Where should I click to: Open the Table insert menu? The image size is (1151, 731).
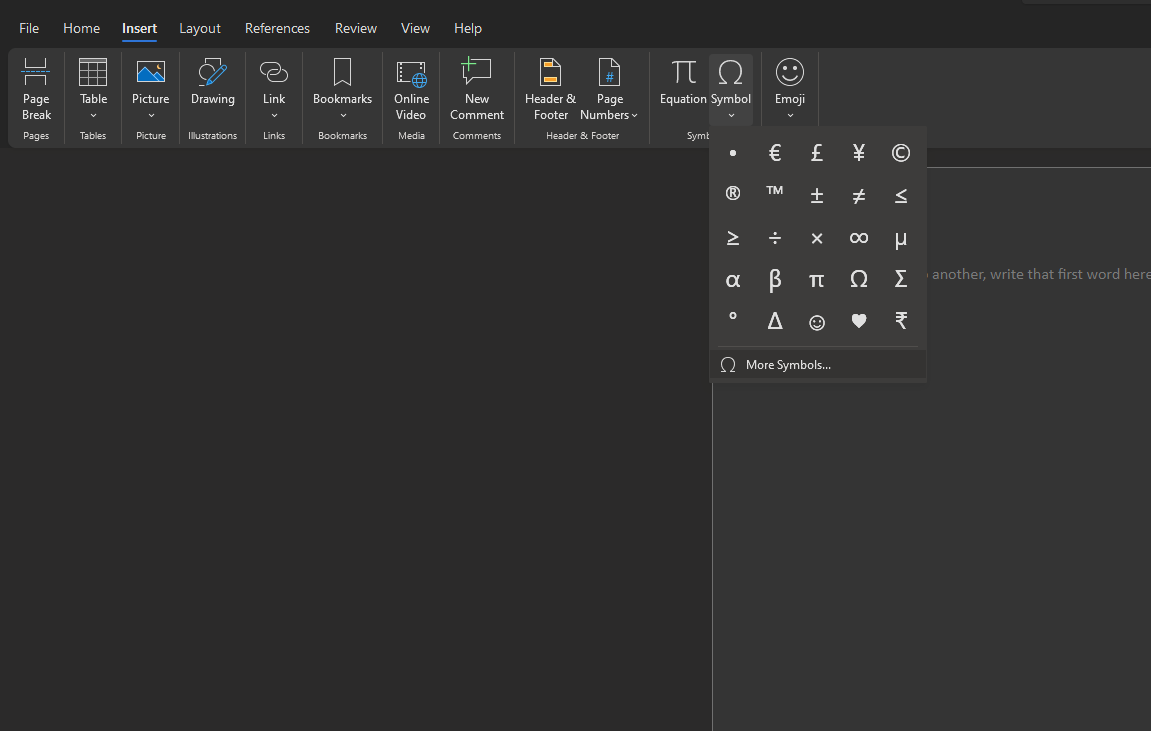pyautogui.click(x=93, y=89)
